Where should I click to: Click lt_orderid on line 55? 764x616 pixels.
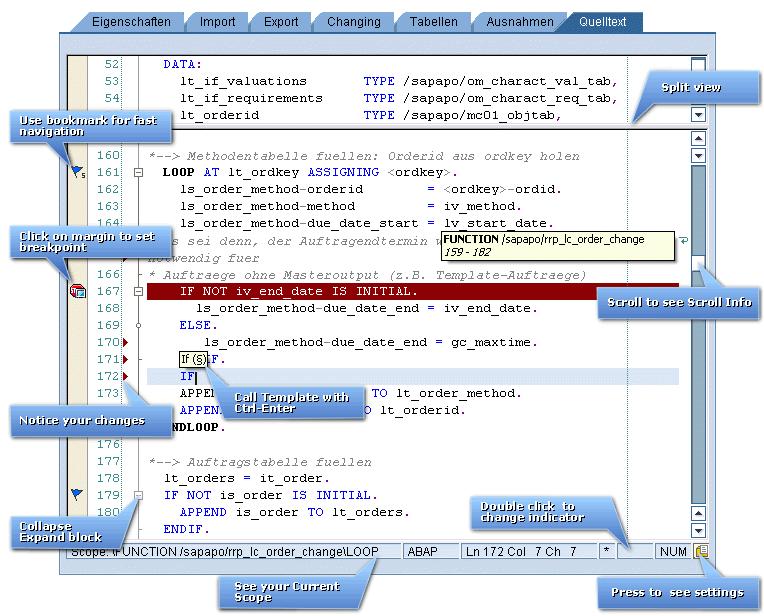coord(219,116)
